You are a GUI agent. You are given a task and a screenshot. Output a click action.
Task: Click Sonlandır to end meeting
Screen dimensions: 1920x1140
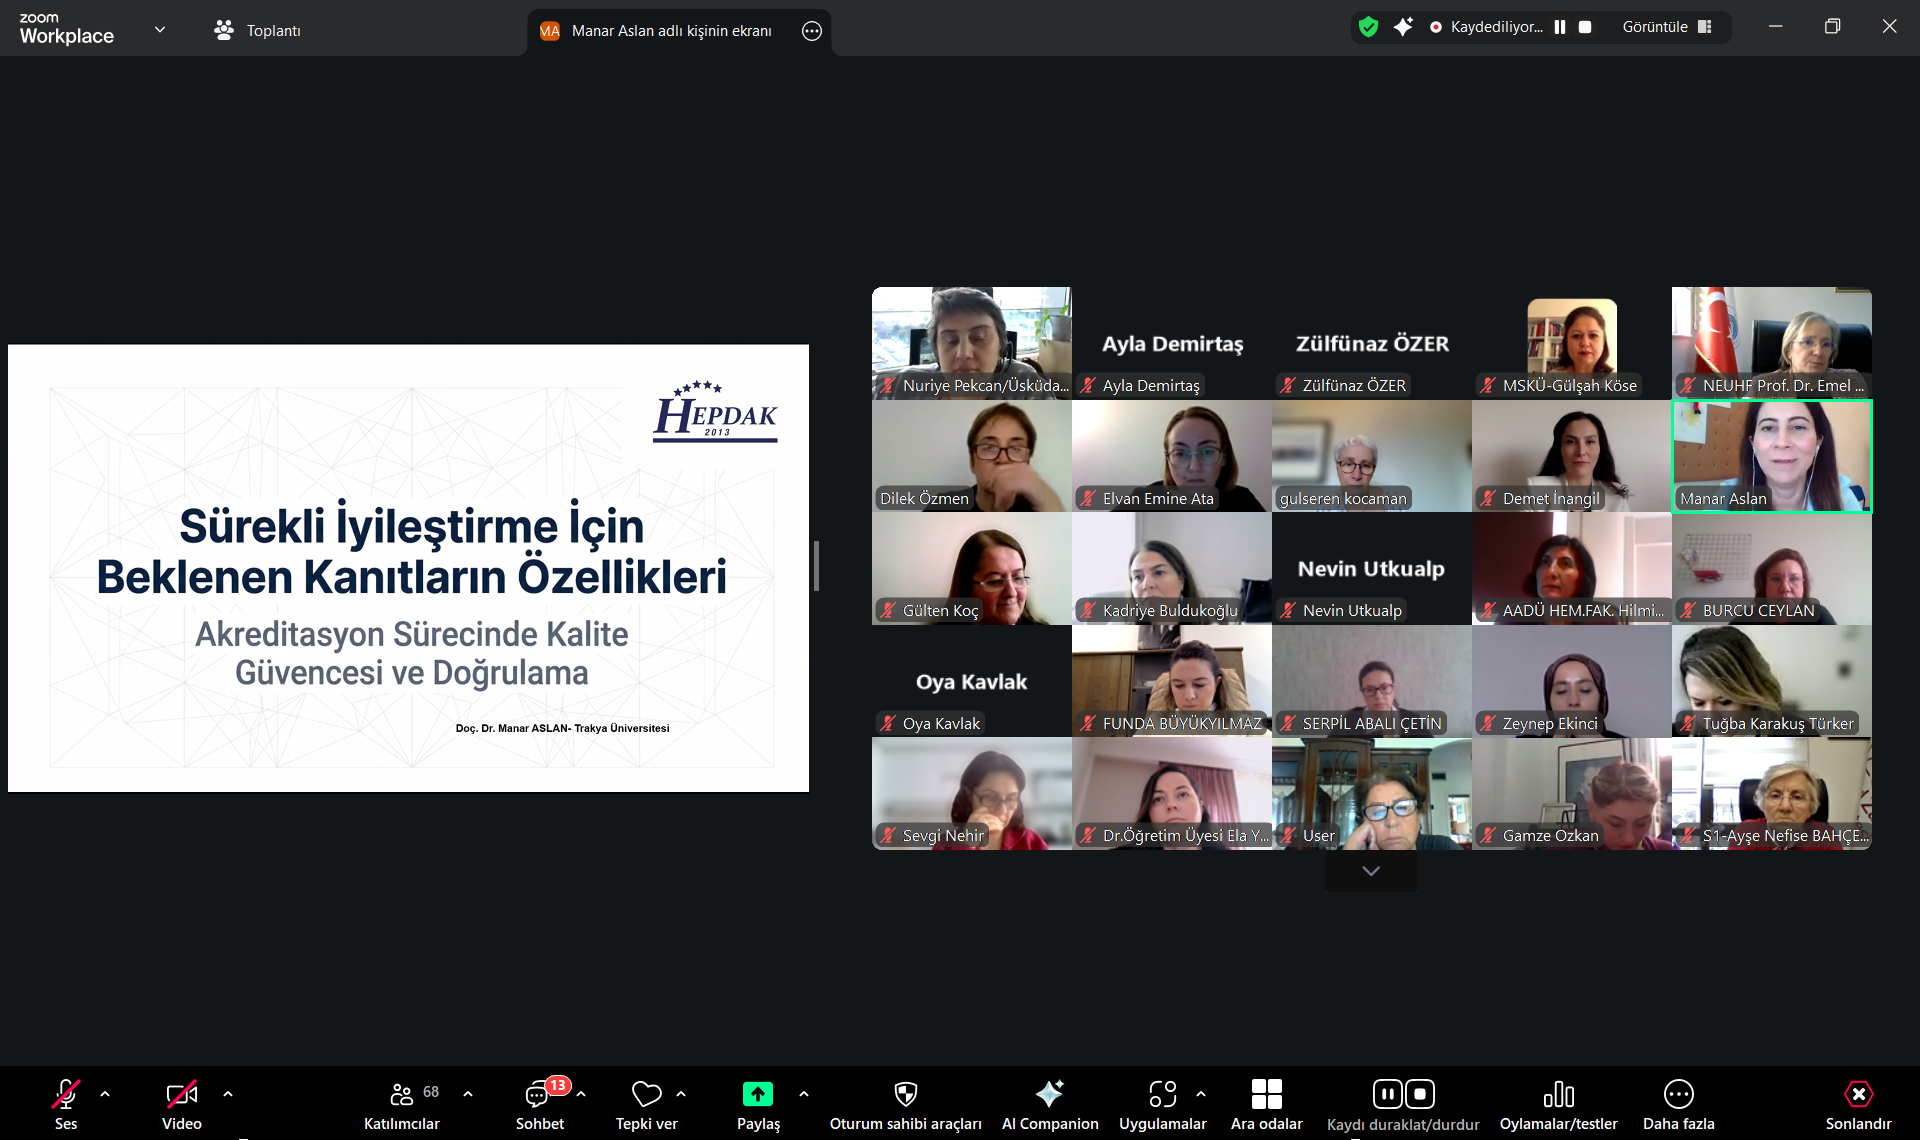[1858, 1094]
